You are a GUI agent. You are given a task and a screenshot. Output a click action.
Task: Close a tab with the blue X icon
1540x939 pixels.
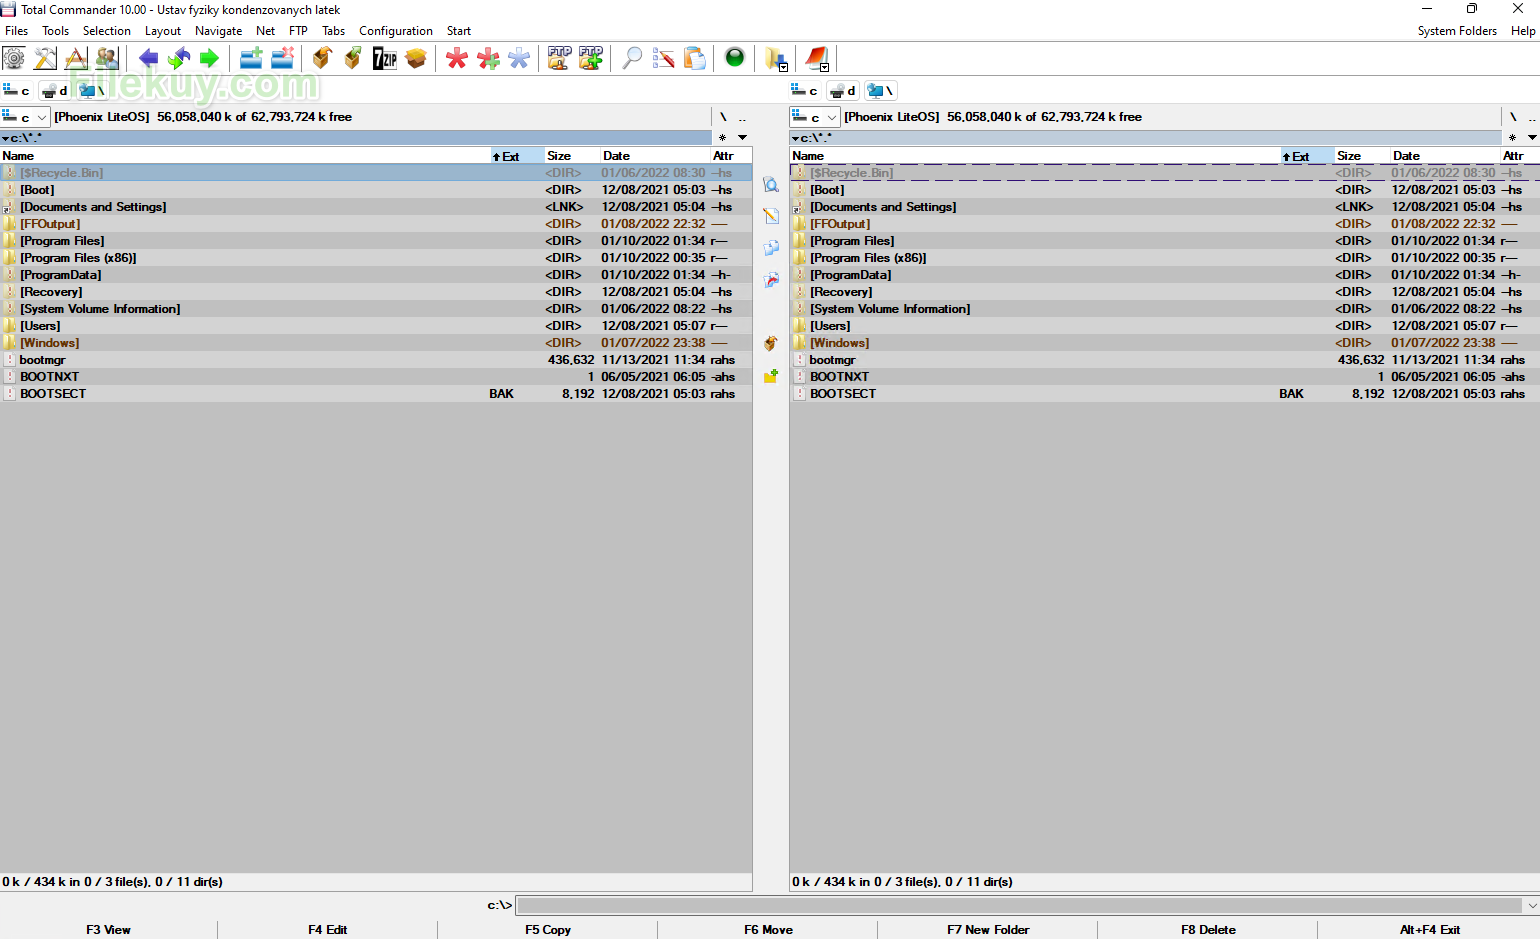click(282, 58)
